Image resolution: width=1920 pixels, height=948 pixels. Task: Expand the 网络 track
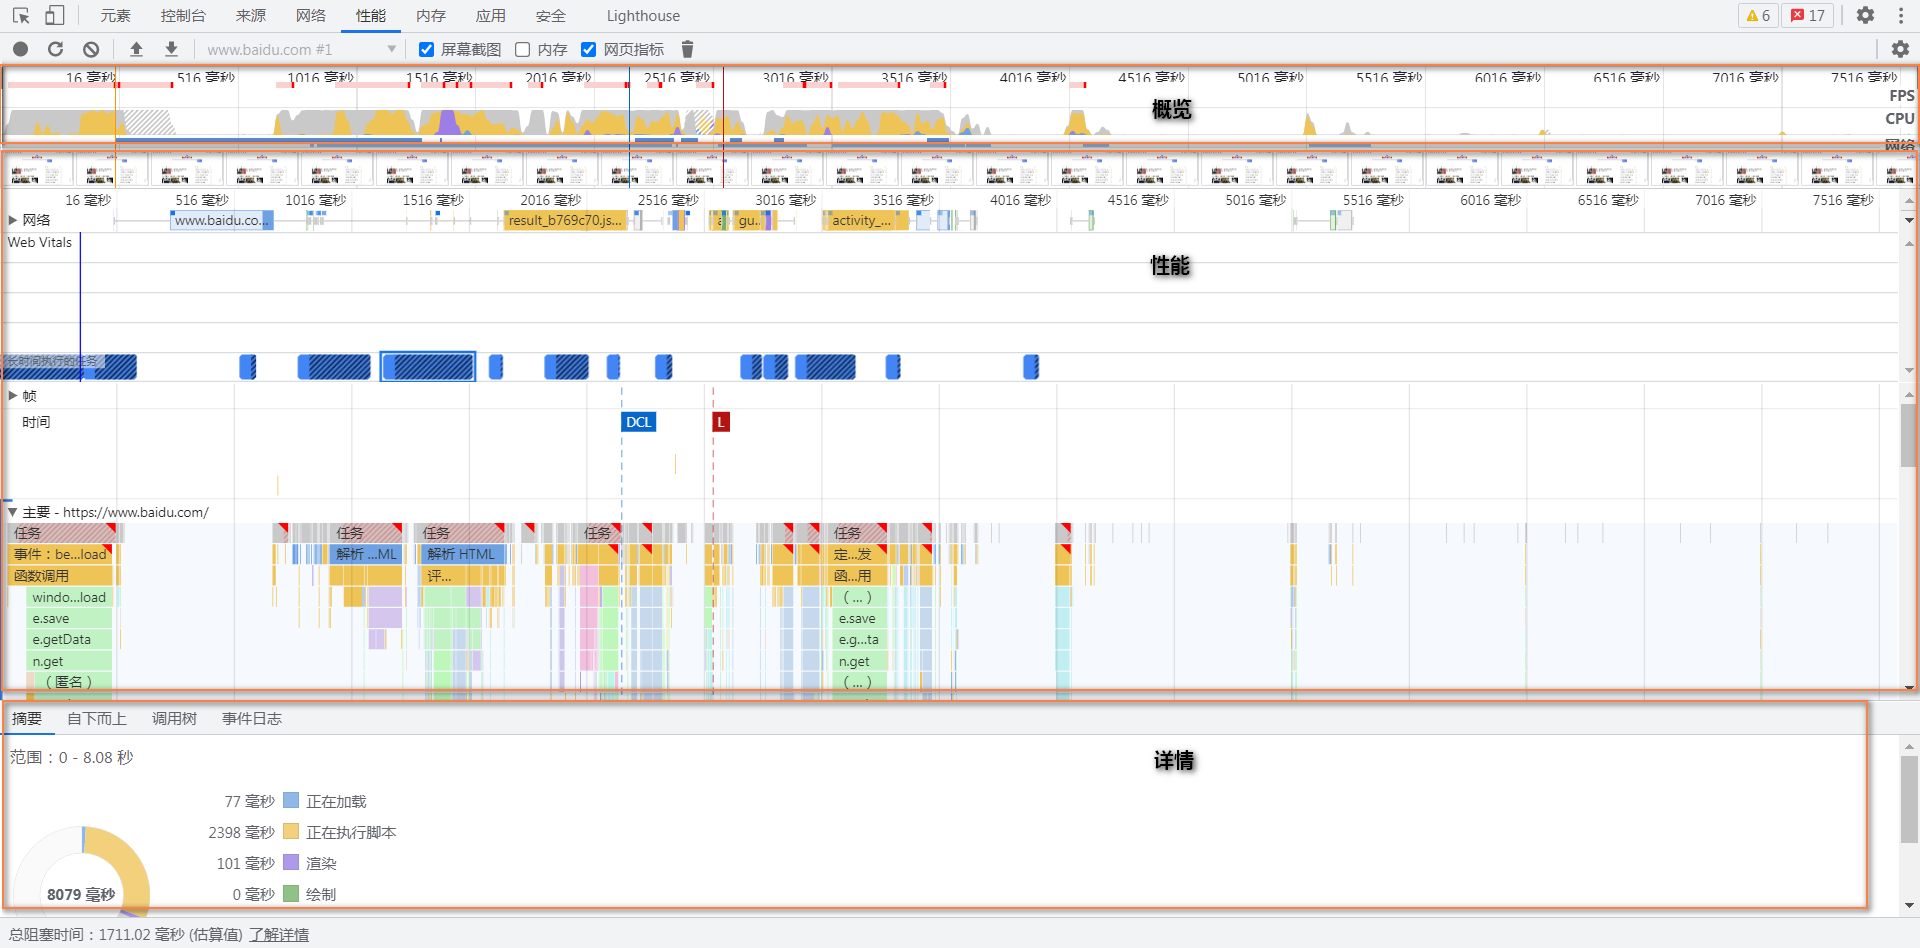[14, 220]
